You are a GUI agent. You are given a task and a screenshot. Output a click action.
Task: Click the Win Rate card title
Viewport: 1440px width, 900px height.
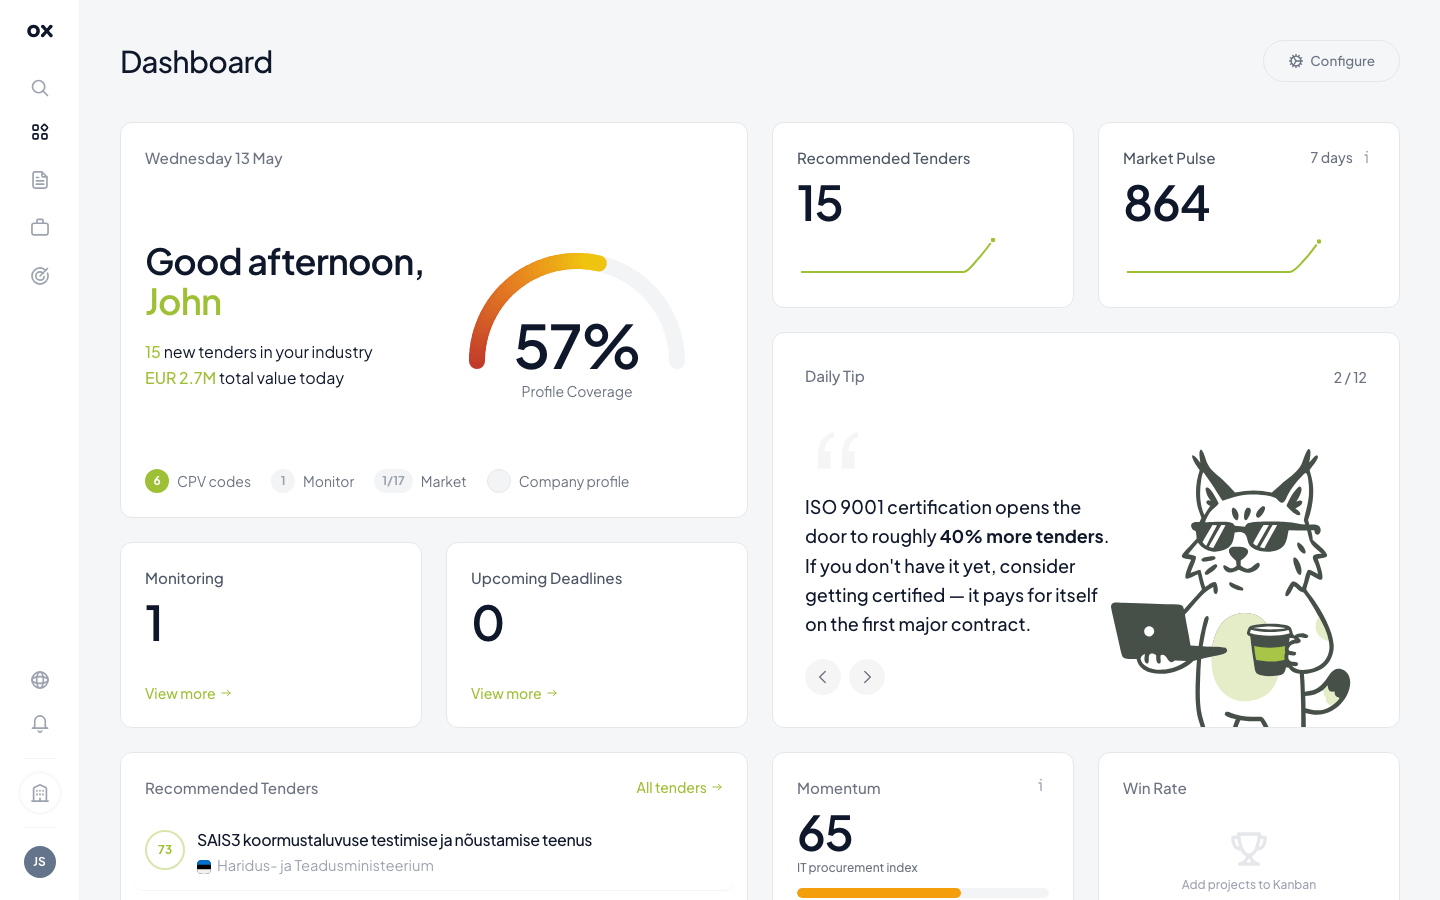(x=1155, y=788)
